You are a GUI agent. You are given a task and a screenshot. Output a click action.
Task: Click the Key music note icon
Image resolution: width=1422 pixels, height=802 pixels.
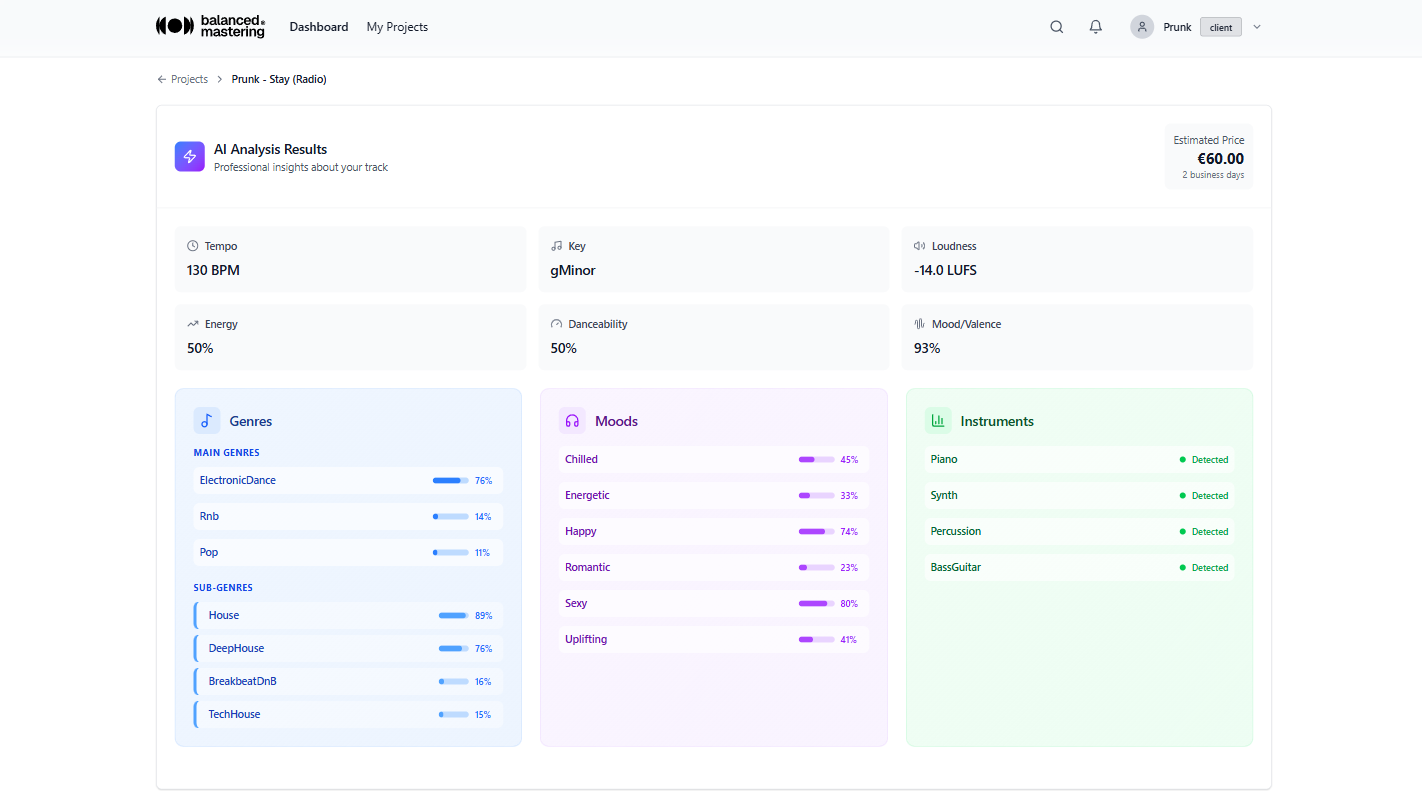click(556, 245)
